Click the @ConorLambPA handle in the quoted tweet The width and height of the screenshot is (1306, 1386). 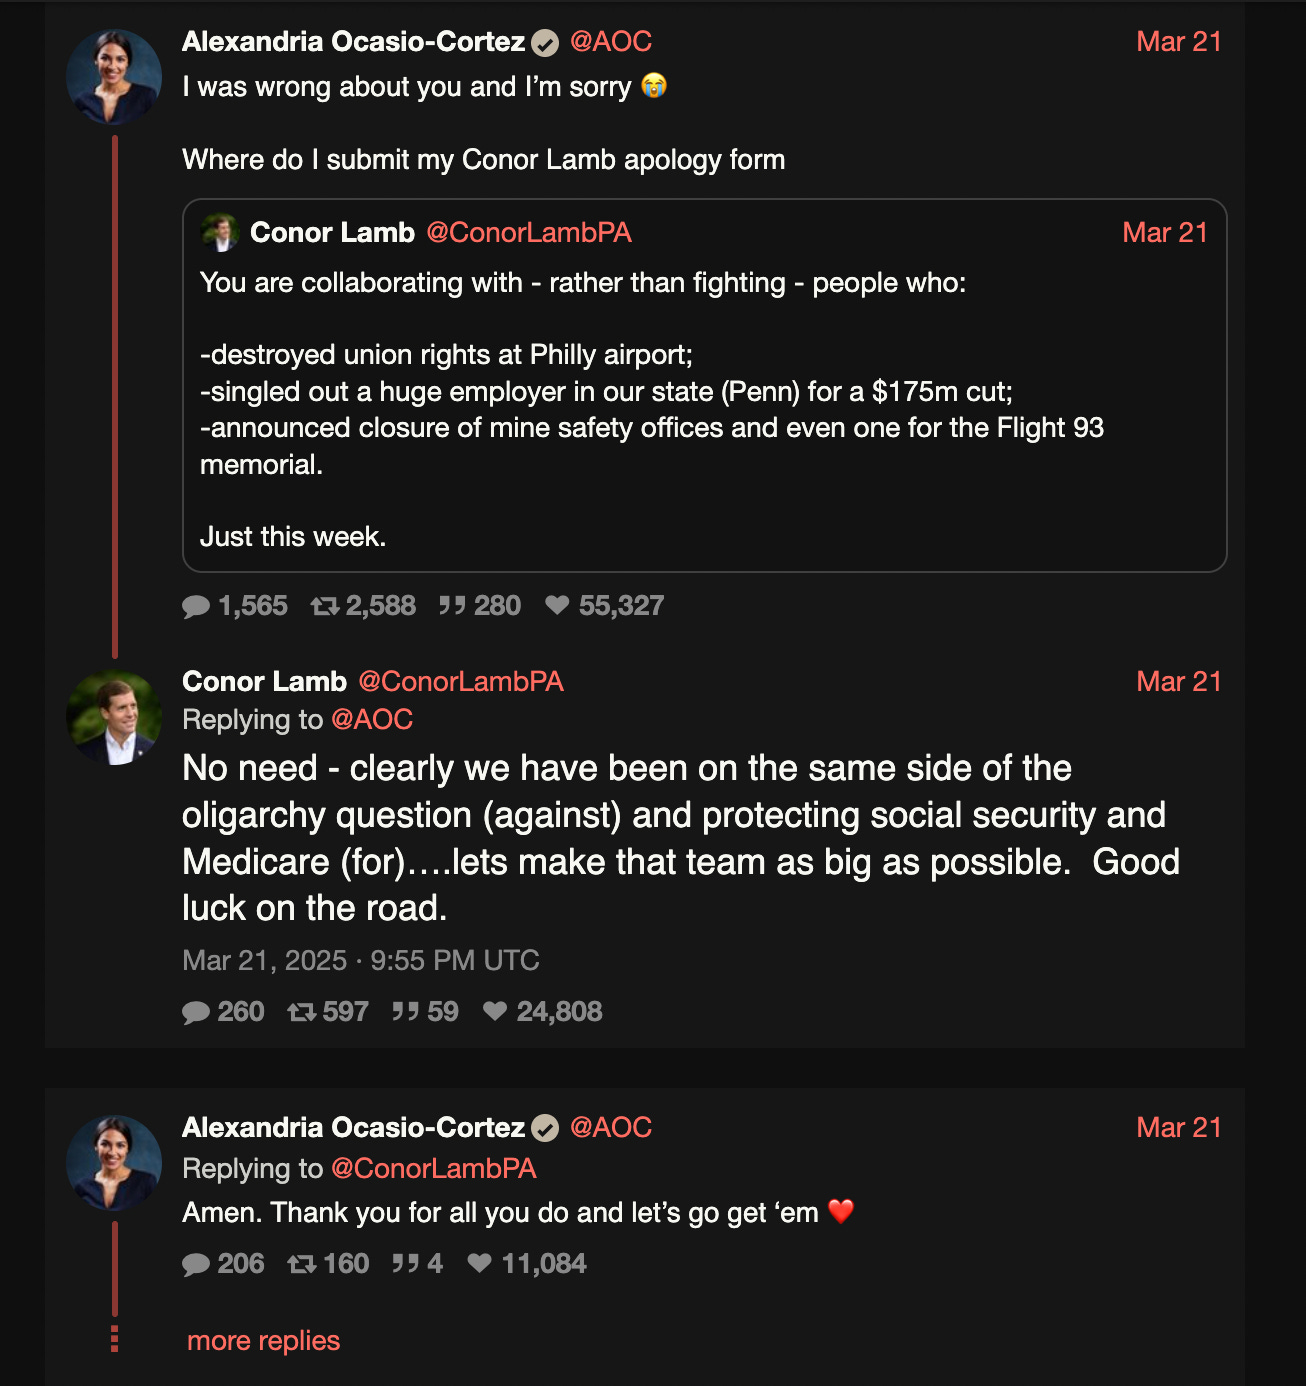529,232
